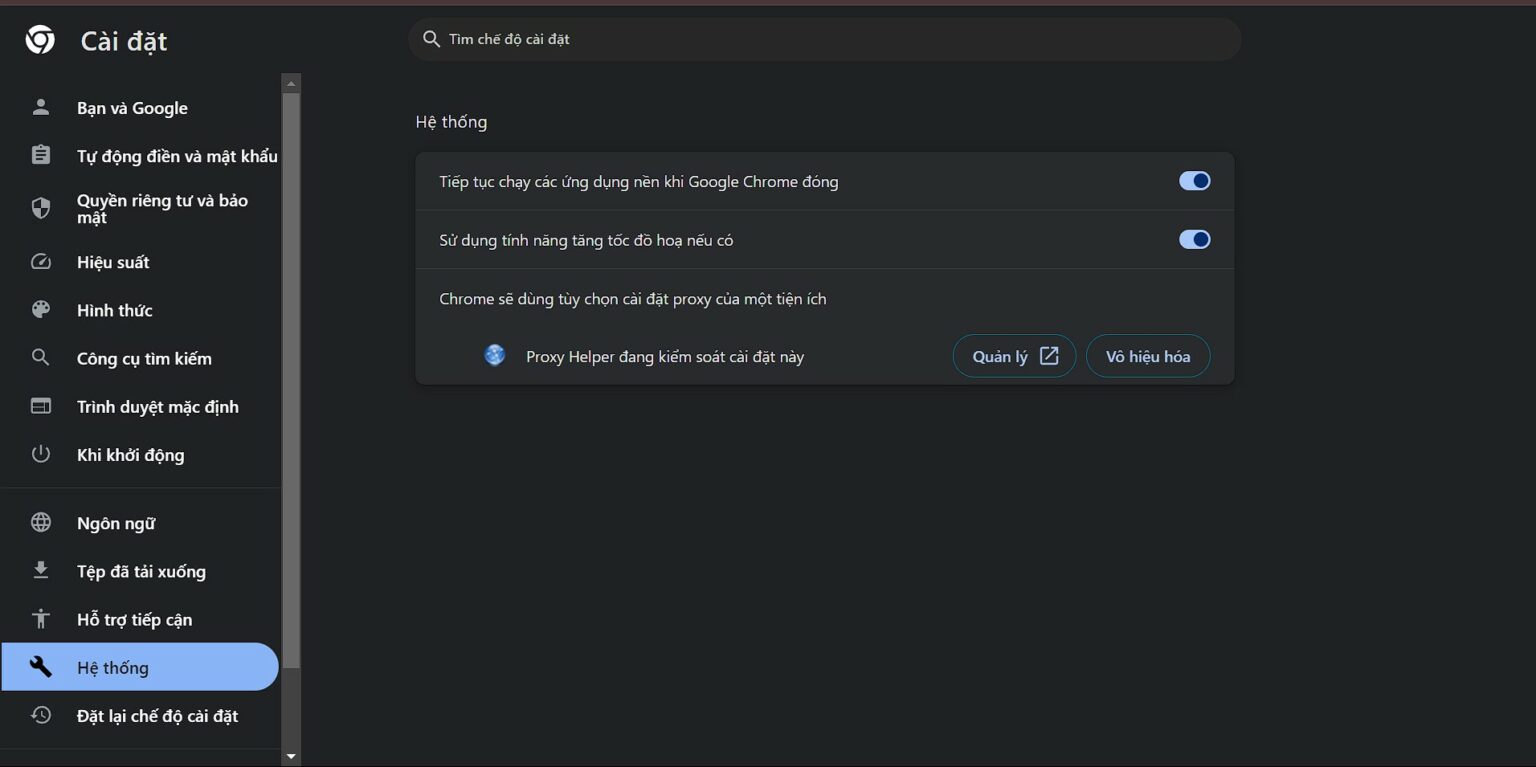Click the globe icon beside Ngôn ngữ
The image size is (1536, 767).
(40, 522)
